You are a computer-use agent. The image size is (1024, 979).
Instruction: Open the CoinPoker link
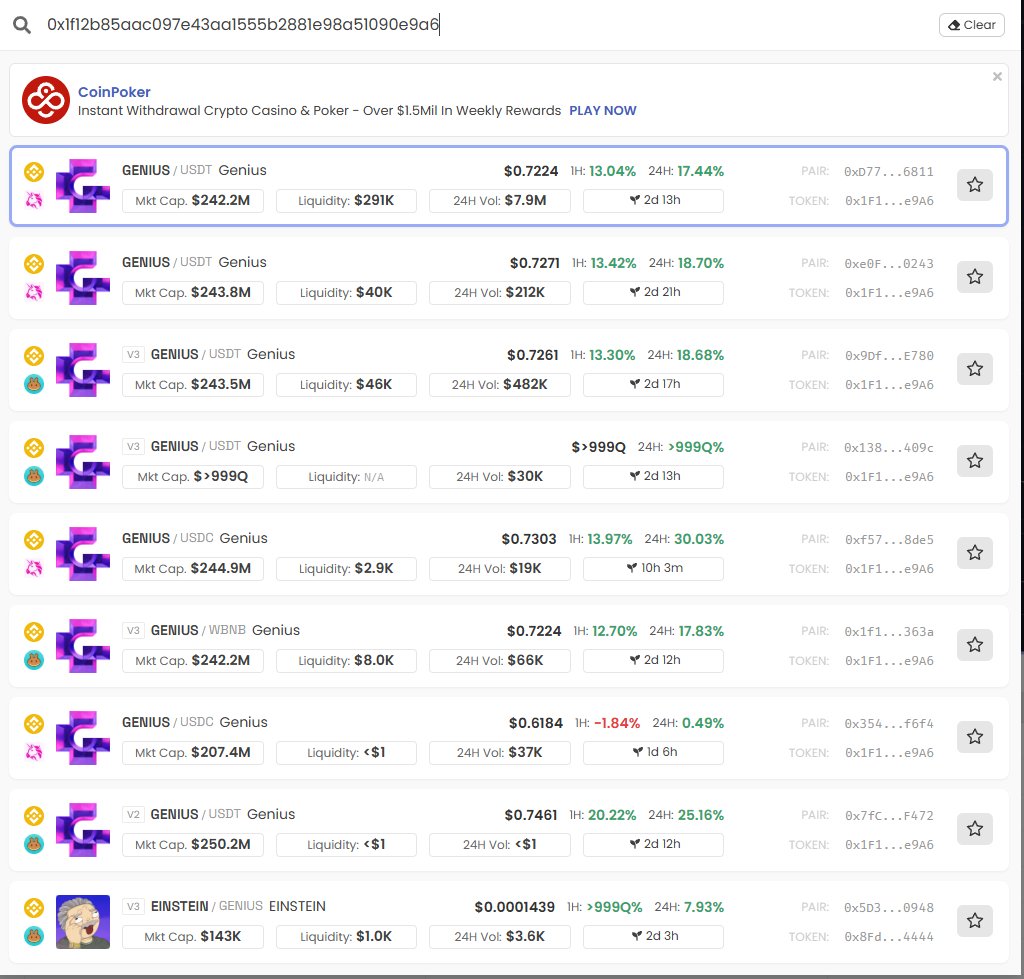point(114,92)
